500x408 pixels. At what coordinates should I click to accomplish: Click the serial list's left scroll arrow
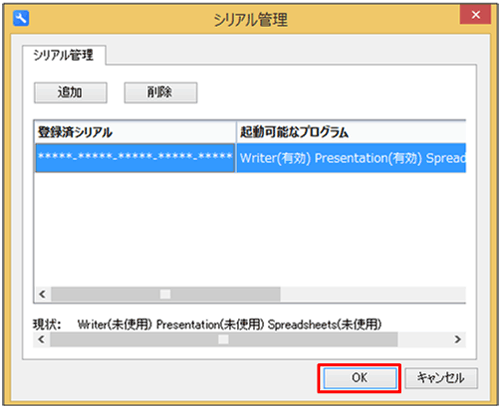point(43,294)
